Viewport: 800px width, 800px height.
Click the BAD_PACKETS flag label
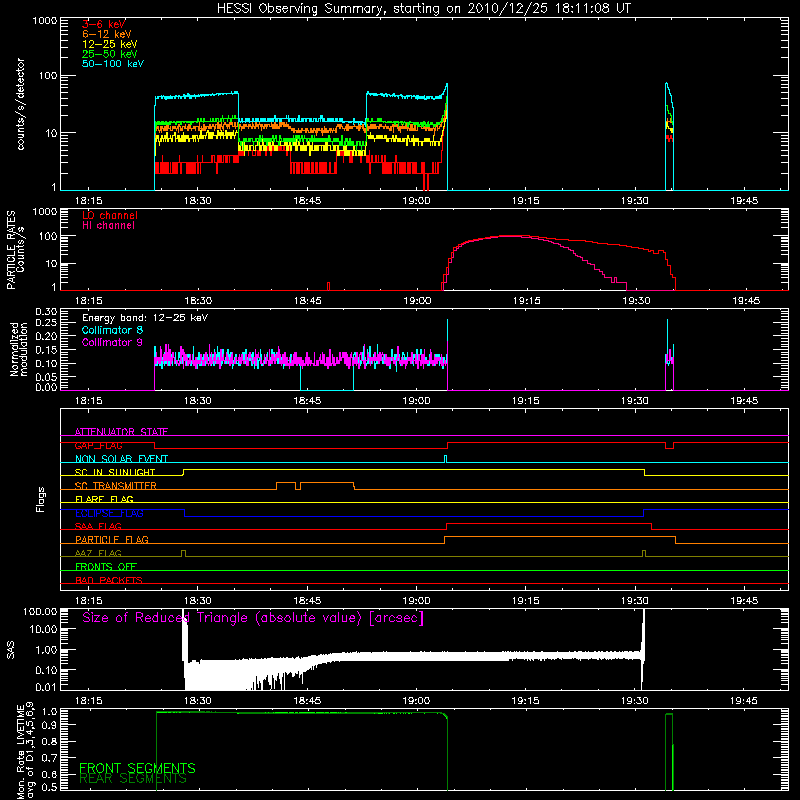pos(109,580)
